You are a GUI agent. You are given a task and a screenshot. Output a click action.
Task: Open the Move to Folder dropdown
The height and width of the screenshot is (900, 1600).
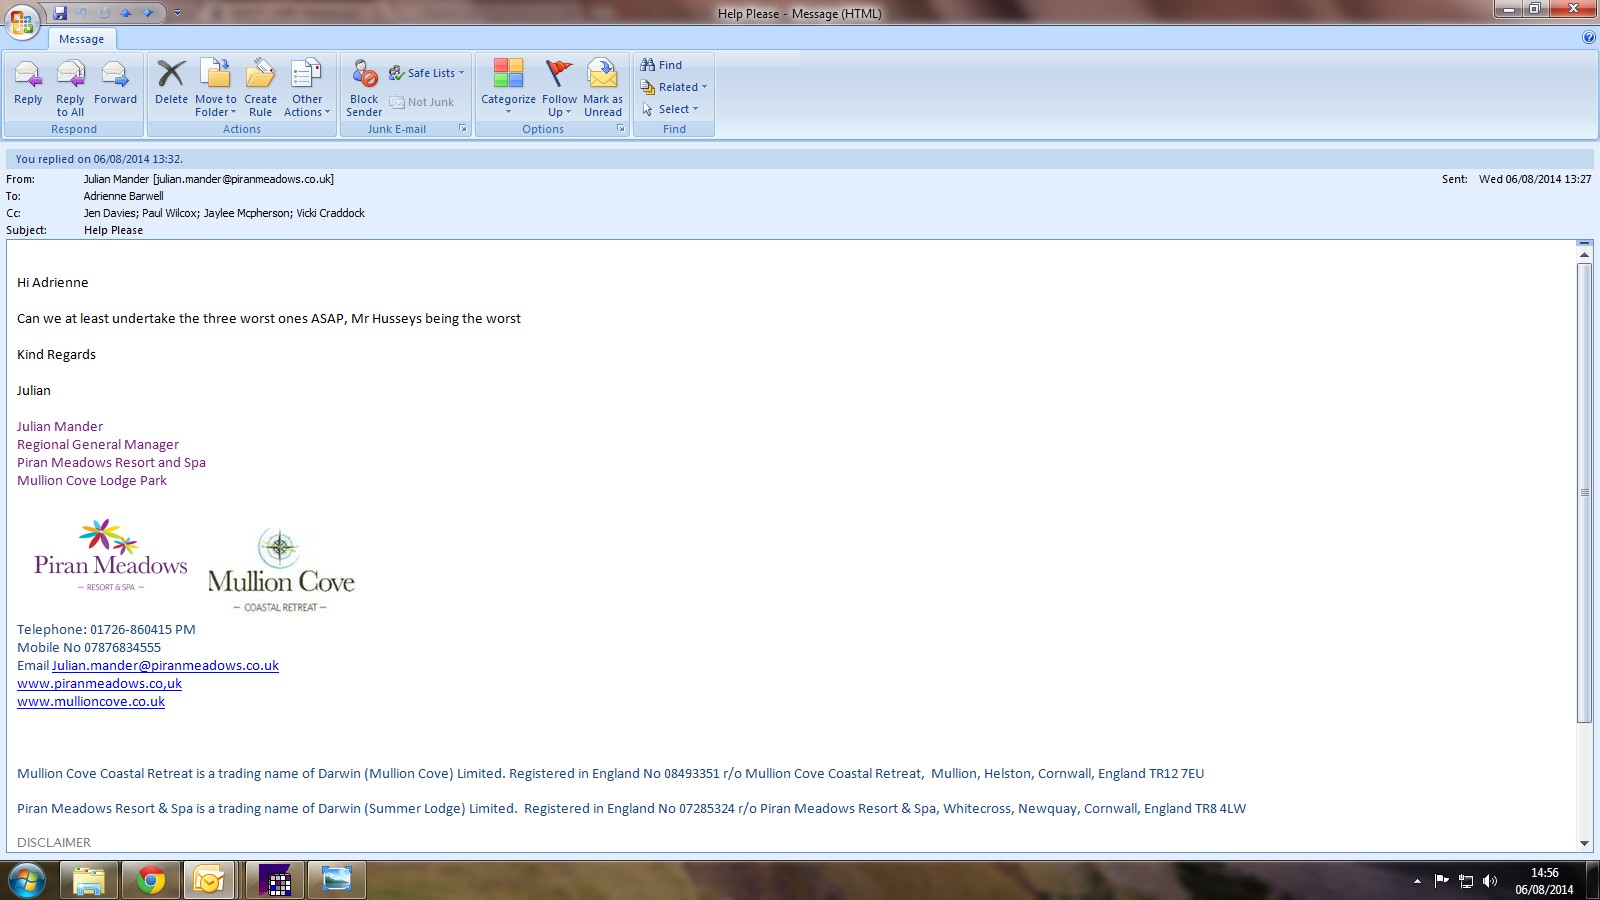click(x=216, y=88)
